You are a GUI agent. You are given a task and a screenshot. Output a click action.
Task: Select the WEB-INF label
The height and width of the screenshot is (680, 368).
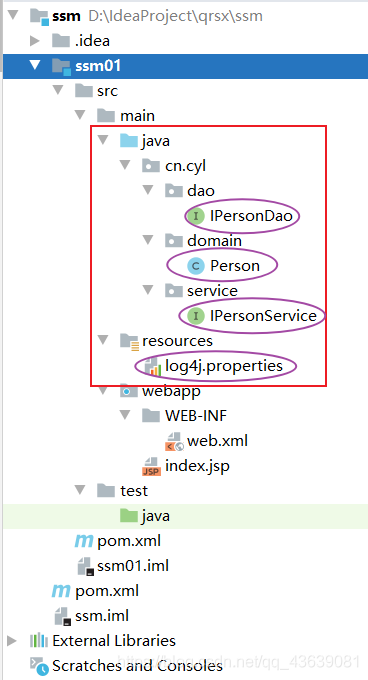tap(196, 415)
